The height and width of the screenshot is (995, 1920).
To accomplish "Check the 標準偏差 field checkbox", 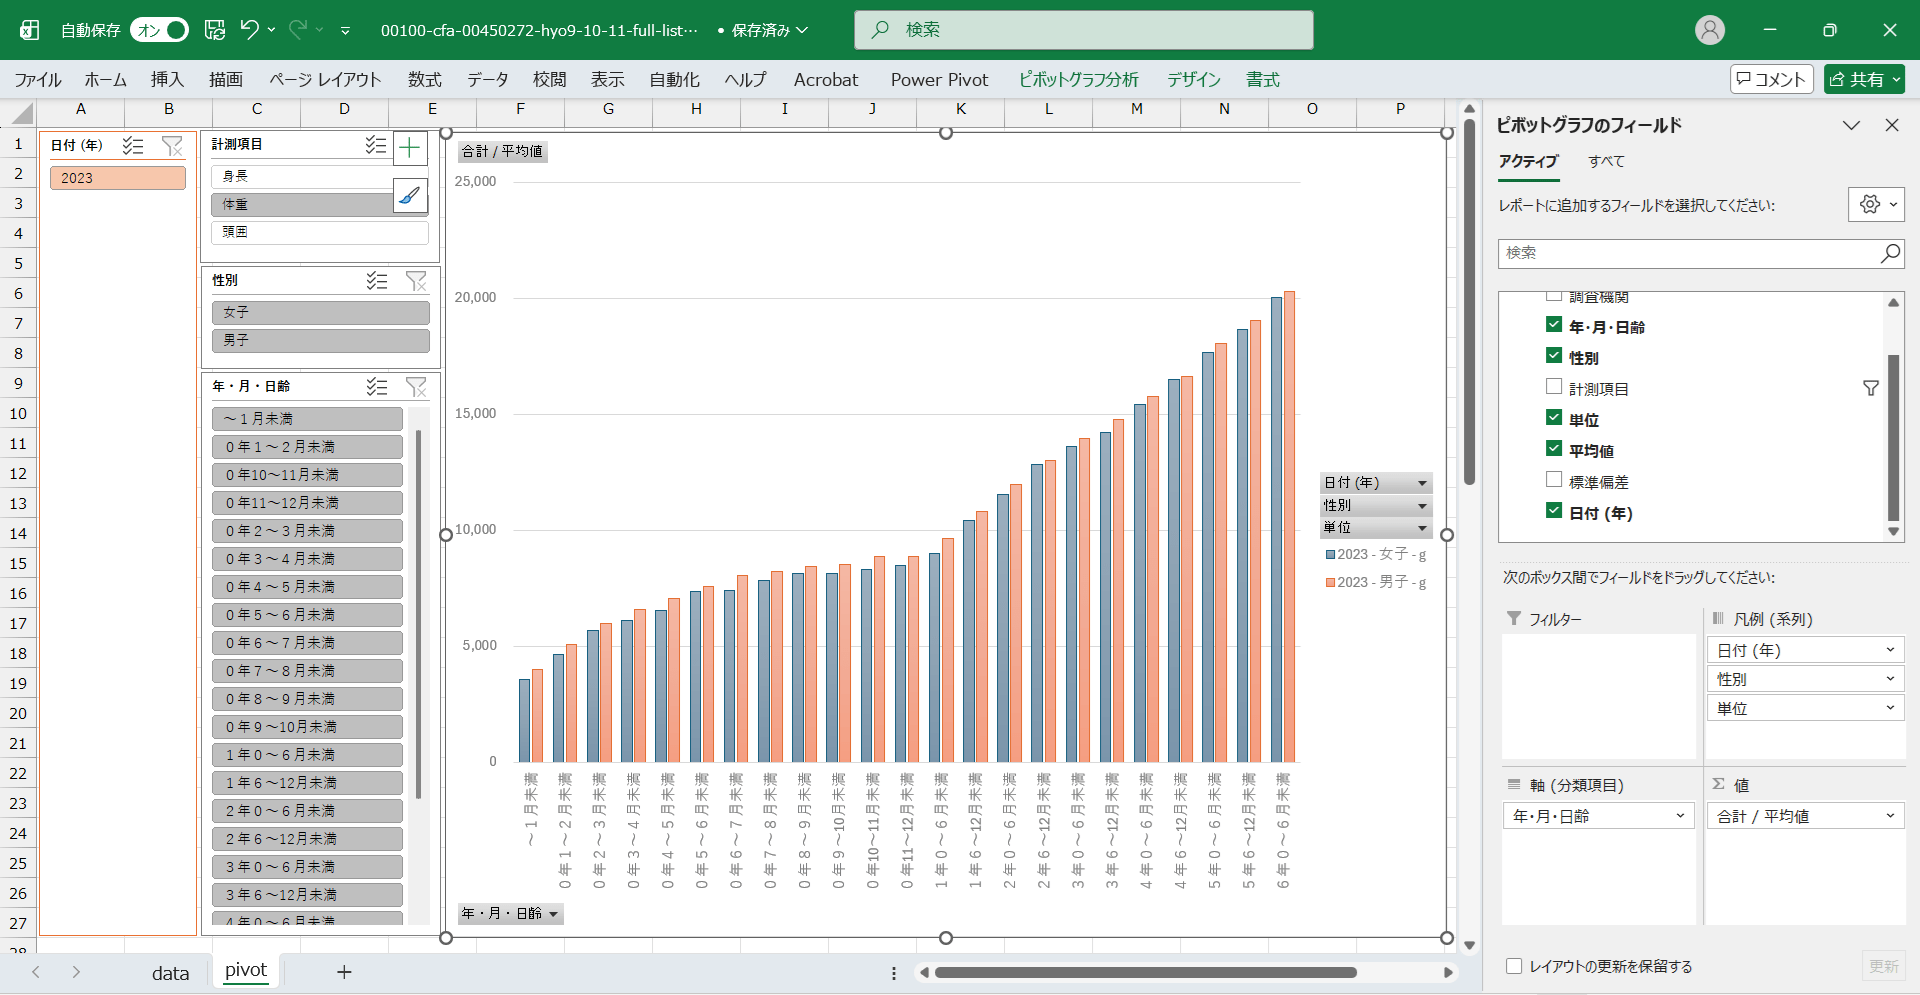I will click(x=1554, y=480).
